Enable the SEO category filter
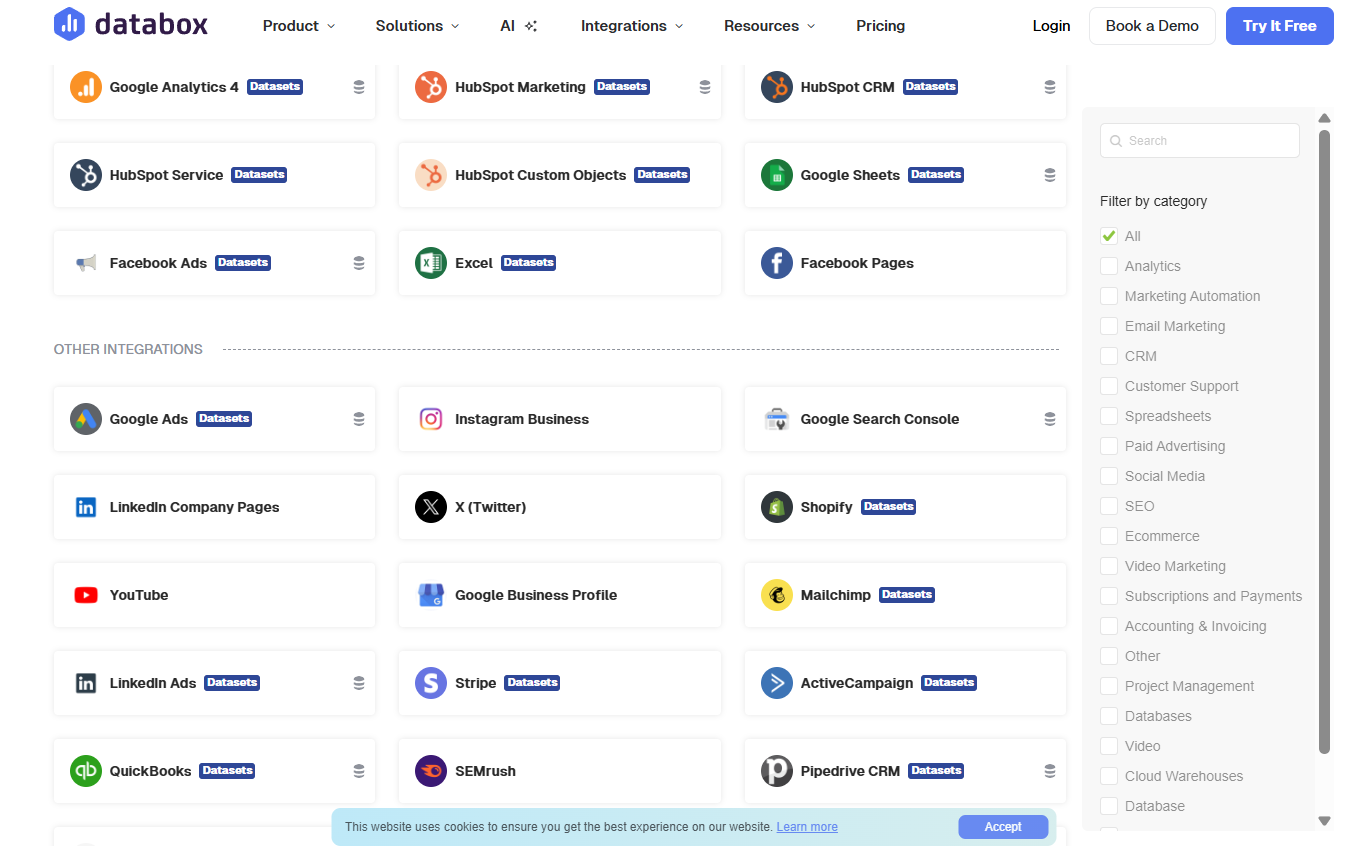1371x846 pixels. [x=1109, y=506]
